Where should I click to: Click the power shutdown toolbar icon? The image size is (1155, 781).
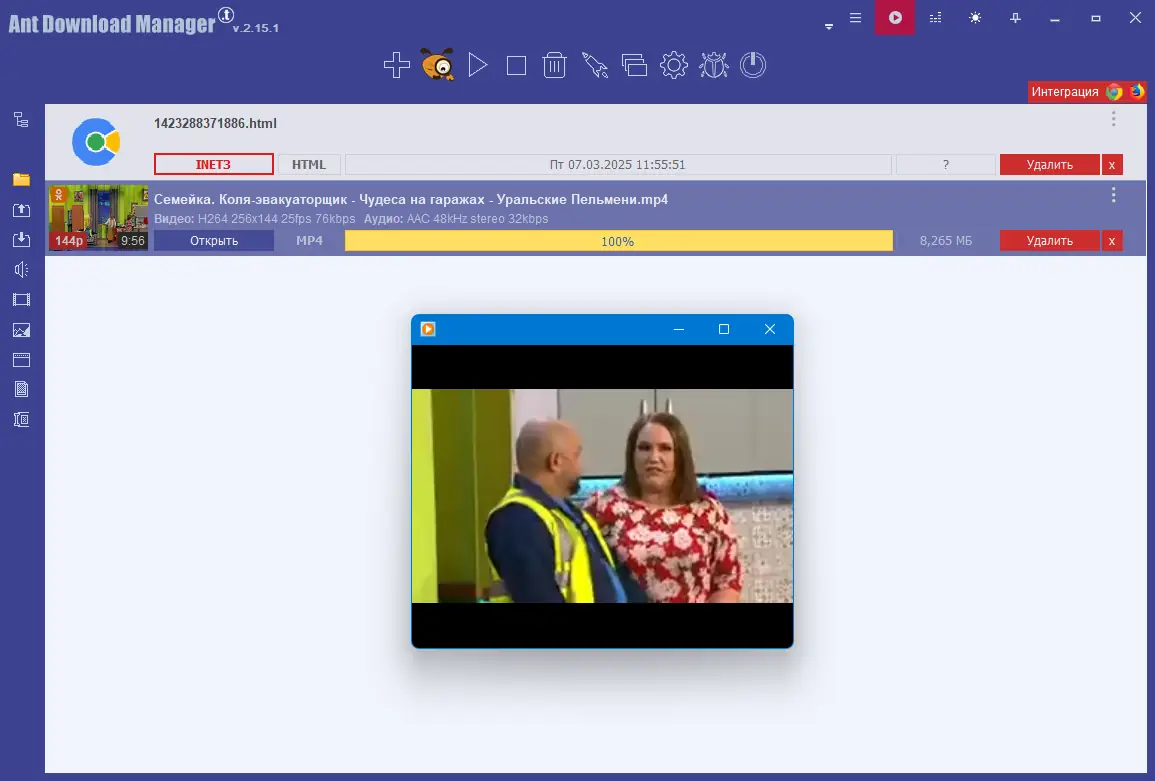(753, 65)
